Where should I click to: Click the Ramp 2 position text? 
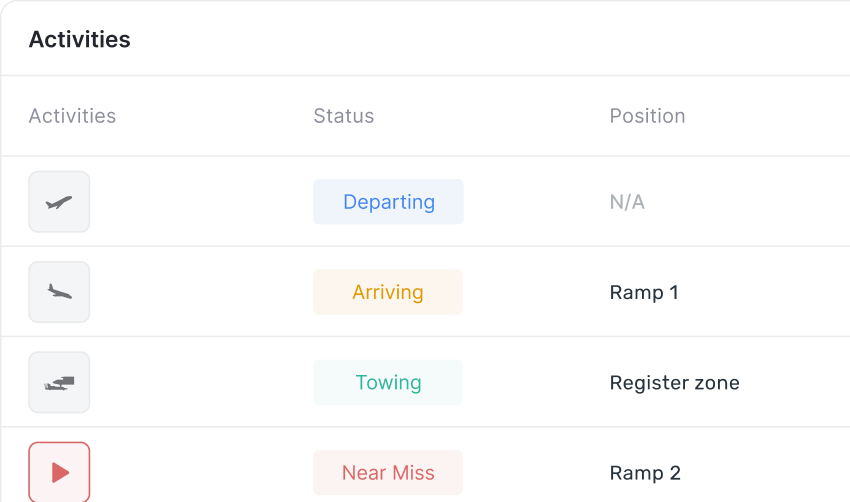[645, 473]
